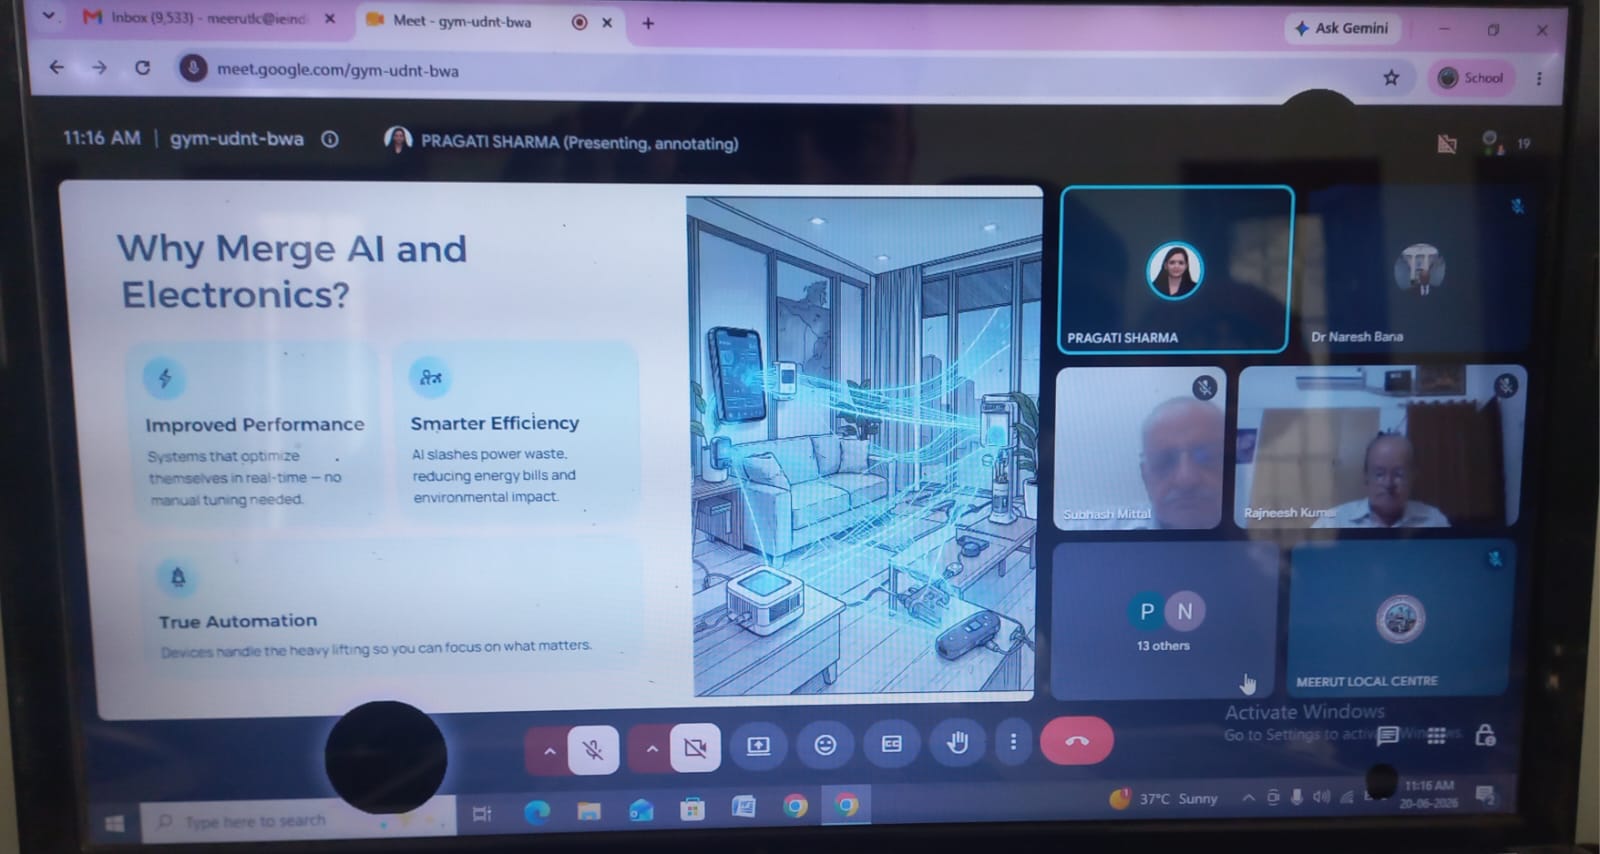Switch to the Gmail Inbox tab
The image size is (1600, 854).
[x=207, y=19]
